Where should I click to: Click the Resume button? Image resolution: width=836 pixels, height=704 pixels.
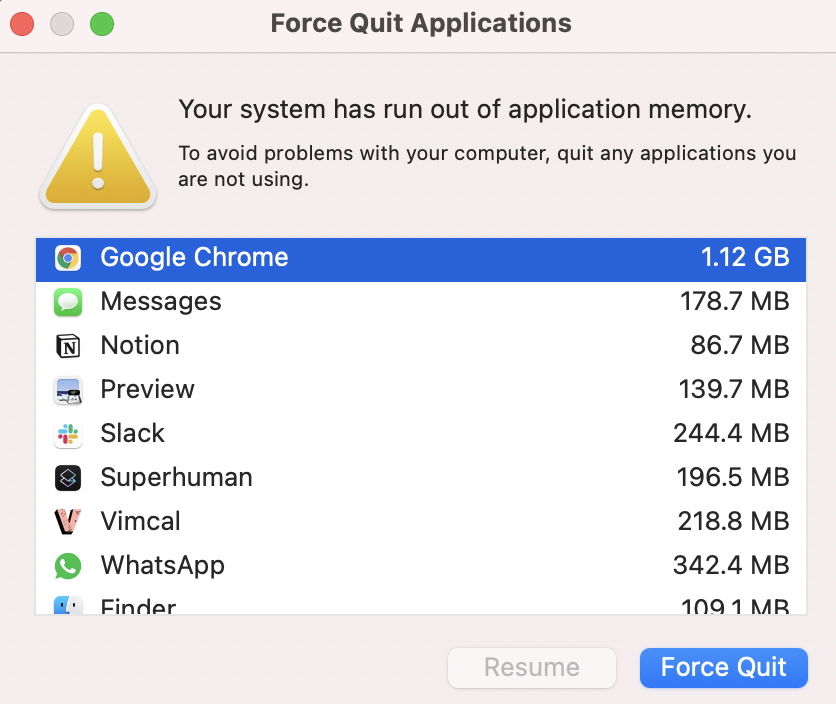[x=532, y=668]
